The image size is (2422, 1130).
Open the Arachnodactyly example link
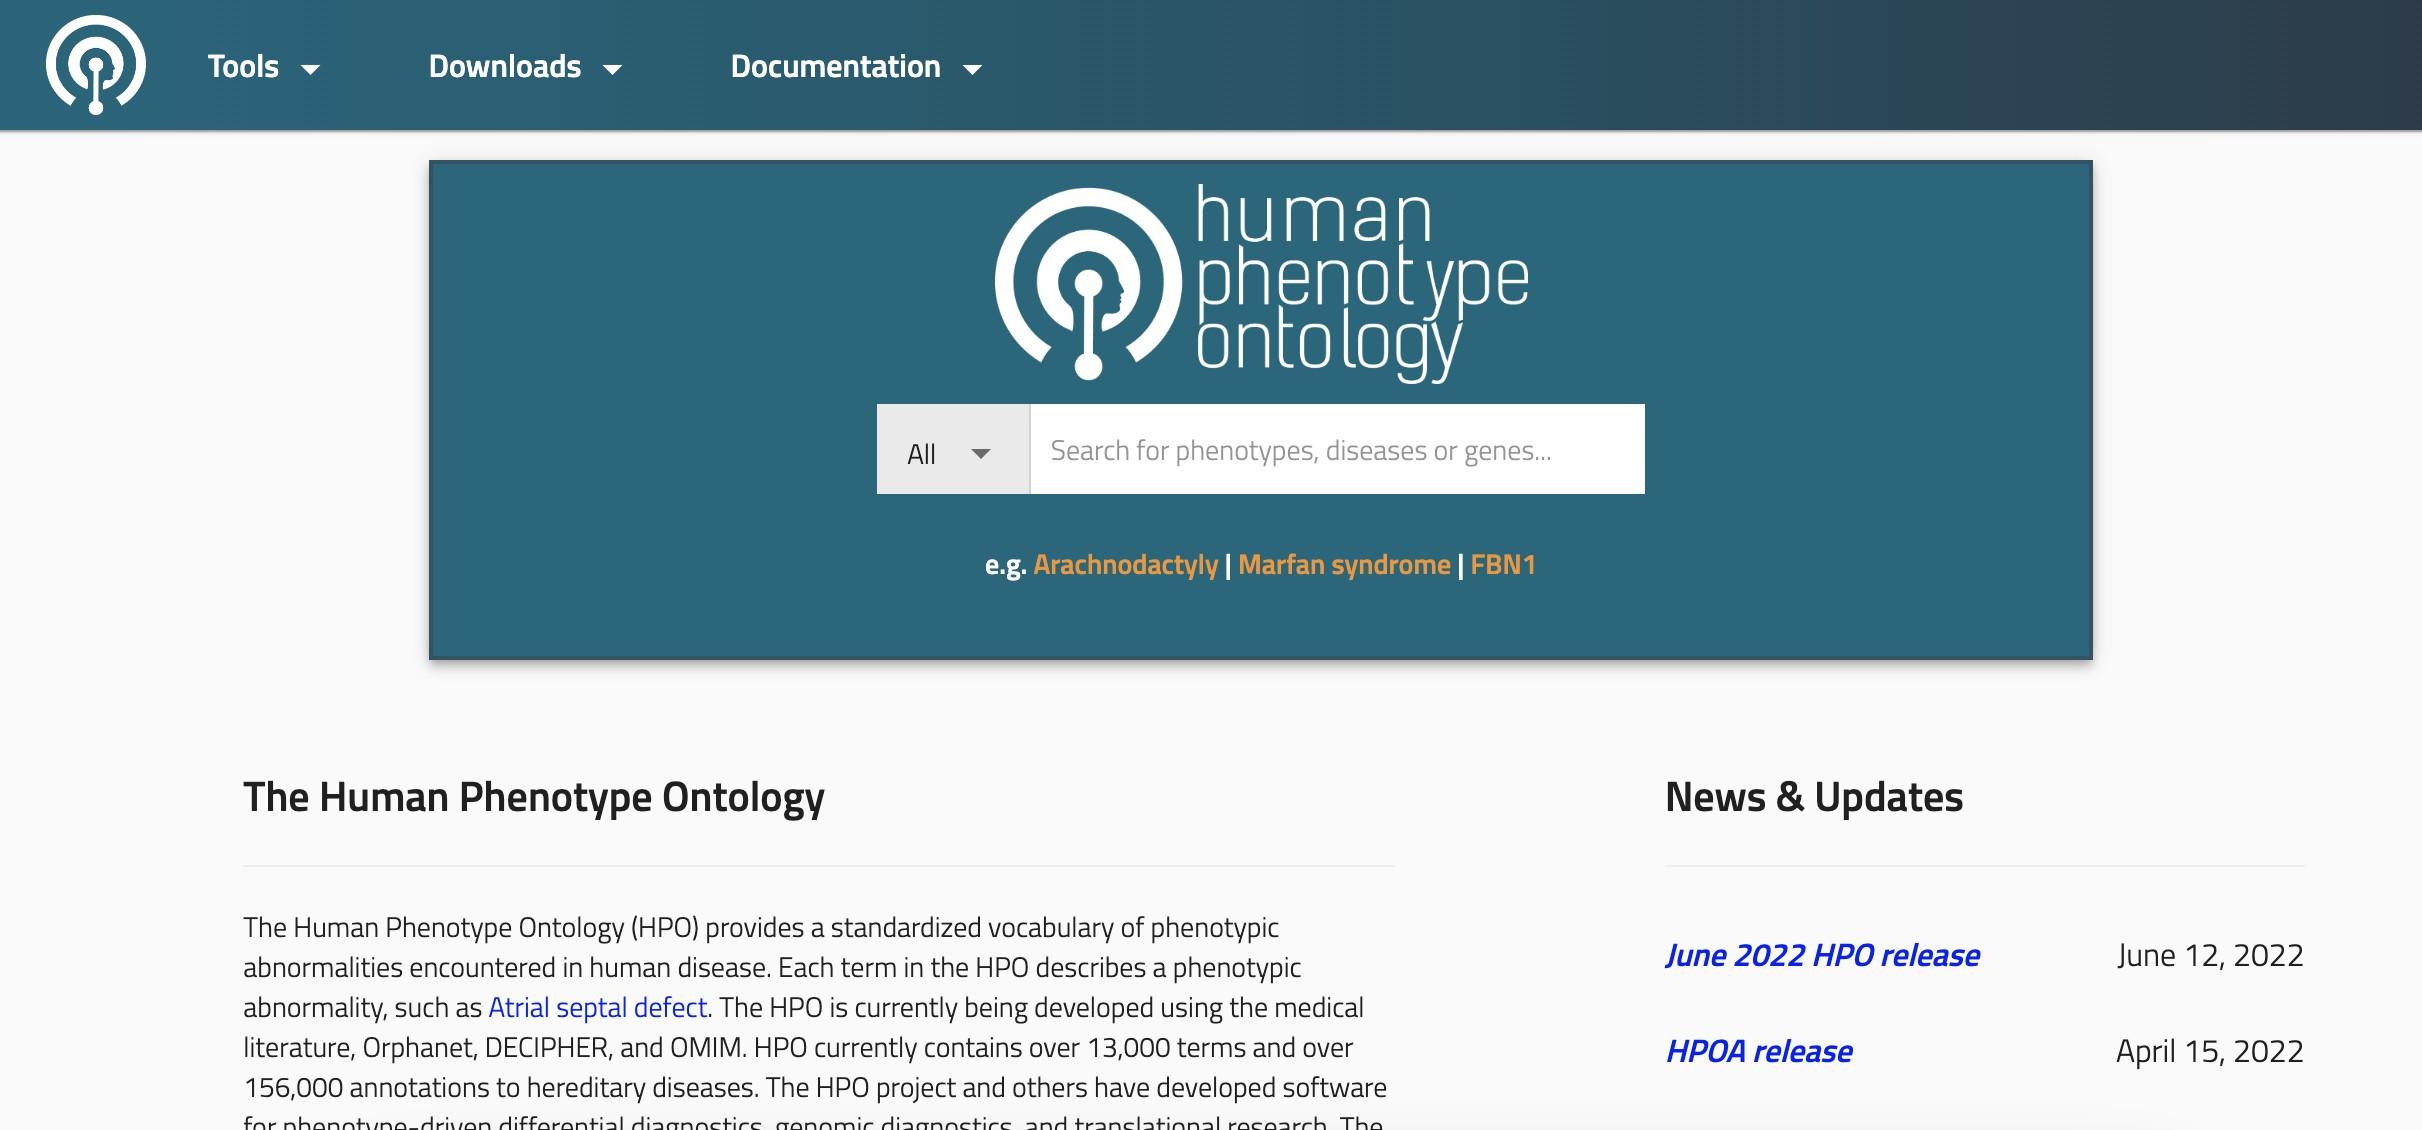(x=1126, y=565)
